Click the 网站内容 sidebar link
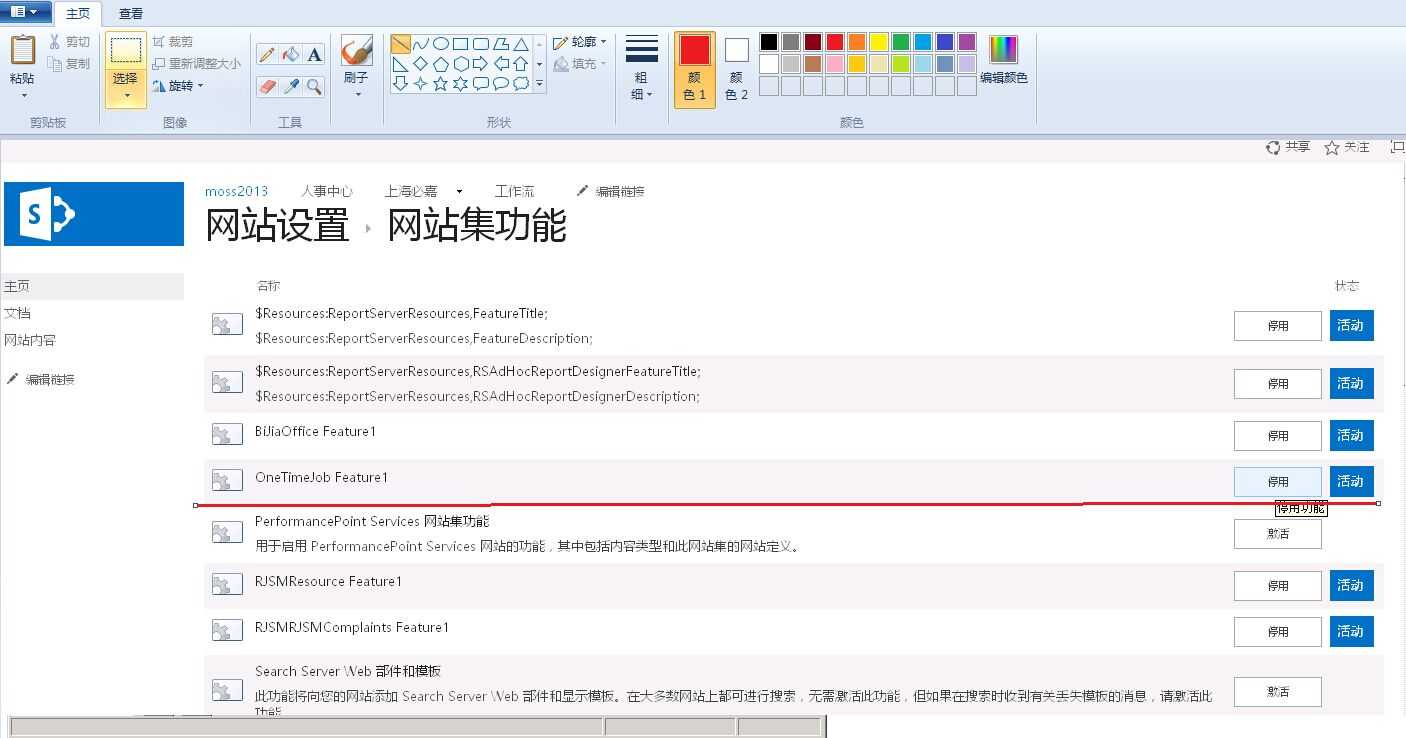Image resolution: width=1406 pixels, height=738 pixels. click(x=30, y=340)
